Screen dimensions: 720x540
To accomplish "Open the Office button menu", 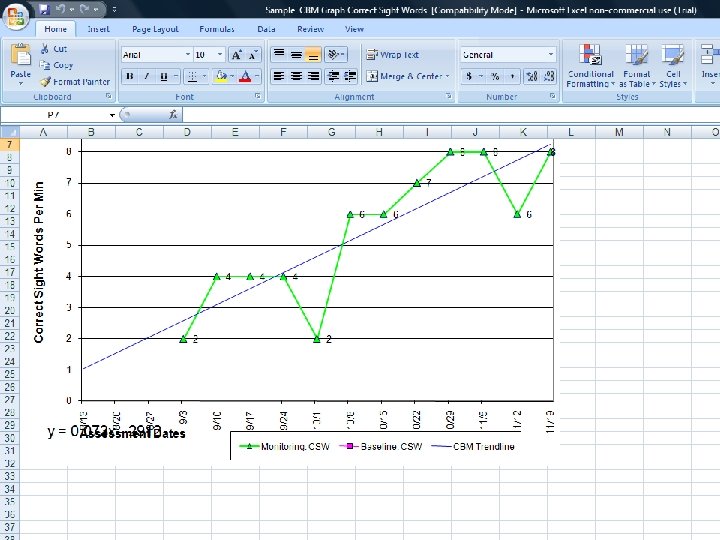I will (16, 17).
